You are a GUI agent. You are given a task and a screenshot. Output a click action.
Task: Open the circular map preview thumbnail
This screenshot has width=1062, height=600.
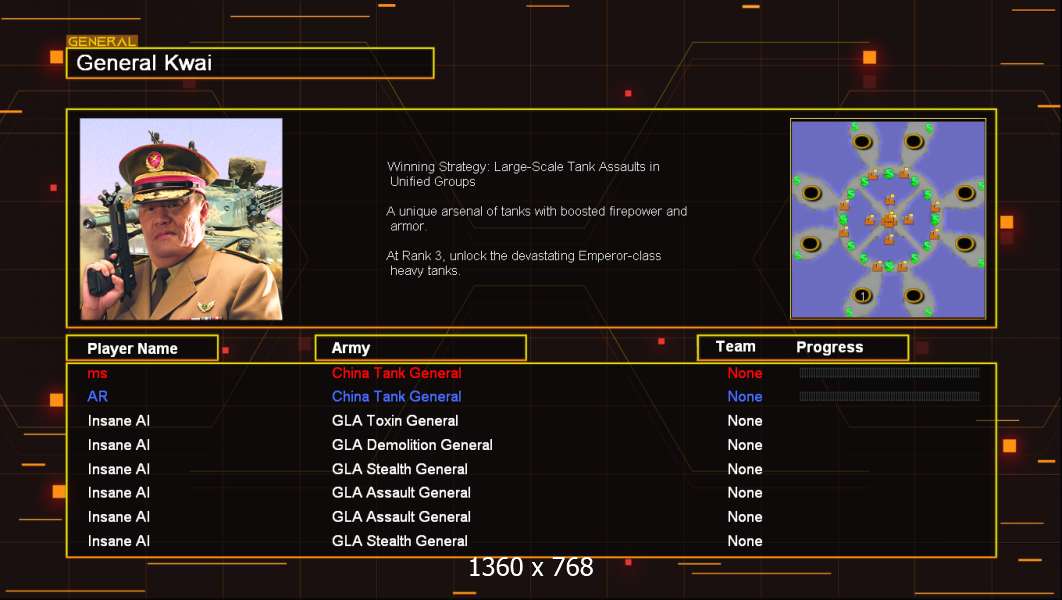coord(888,219)
